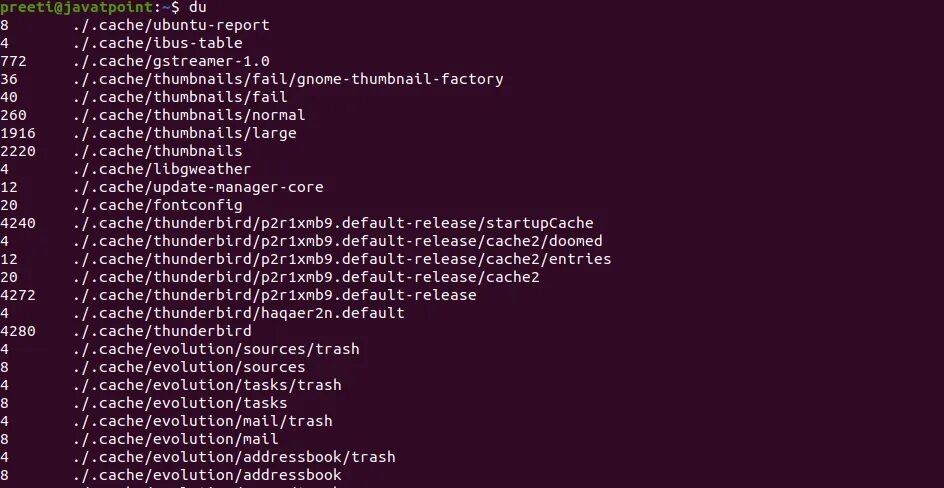Viewport: 944px width, 488px height.
Task: Select the ./.cache/ubuntu-report line
Action: (x=135, y=25)
